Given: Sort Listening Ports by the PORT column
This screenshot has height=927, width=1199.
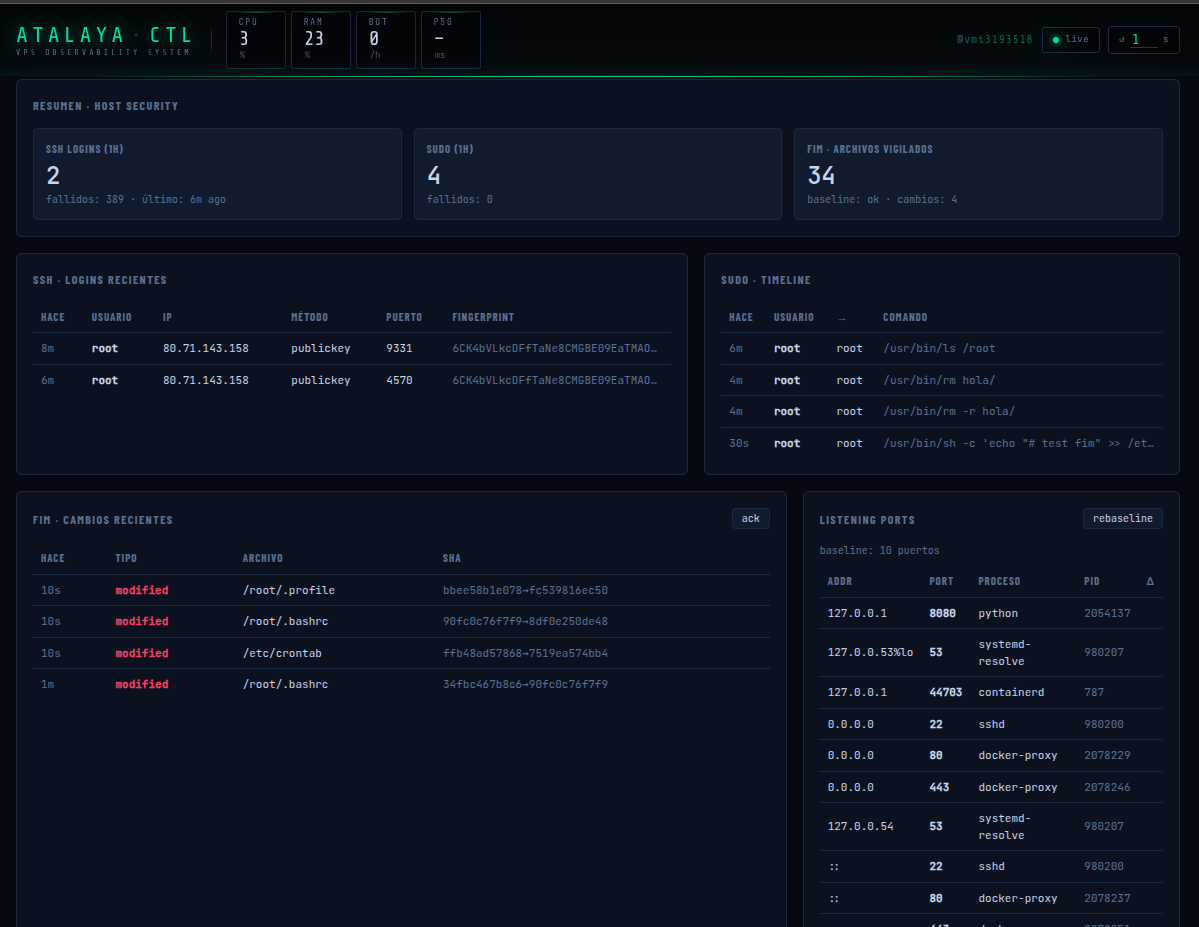Looking at the screenshot, I should (x=941, y=581).
